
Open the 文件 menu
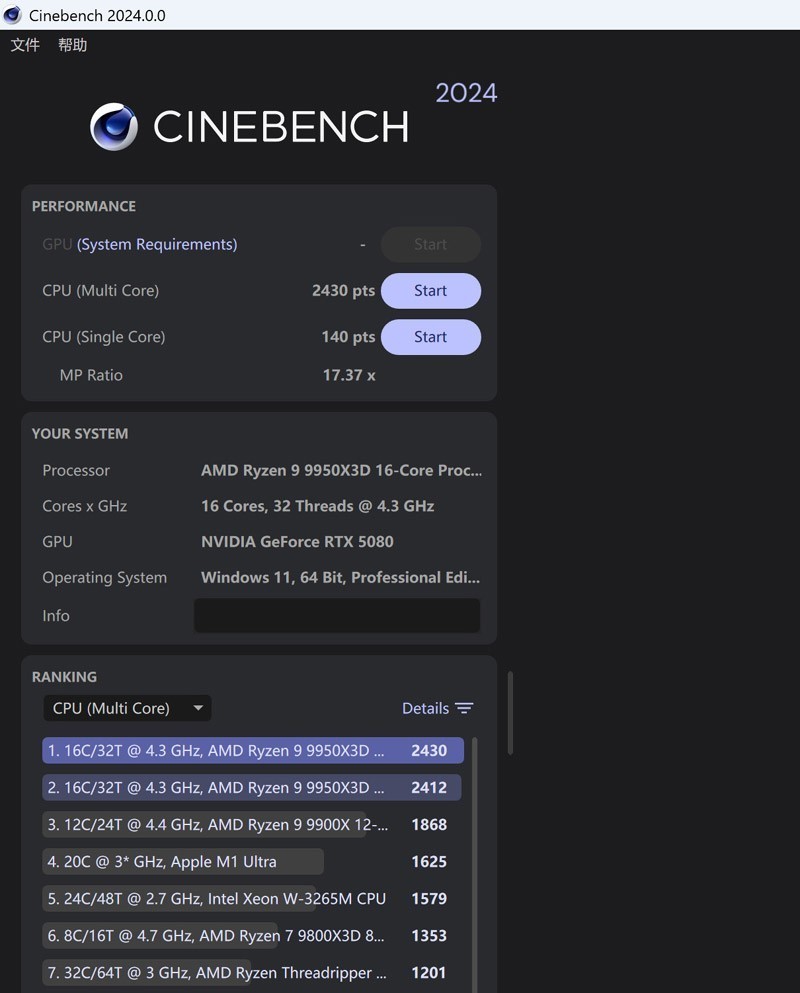(25, 45)
